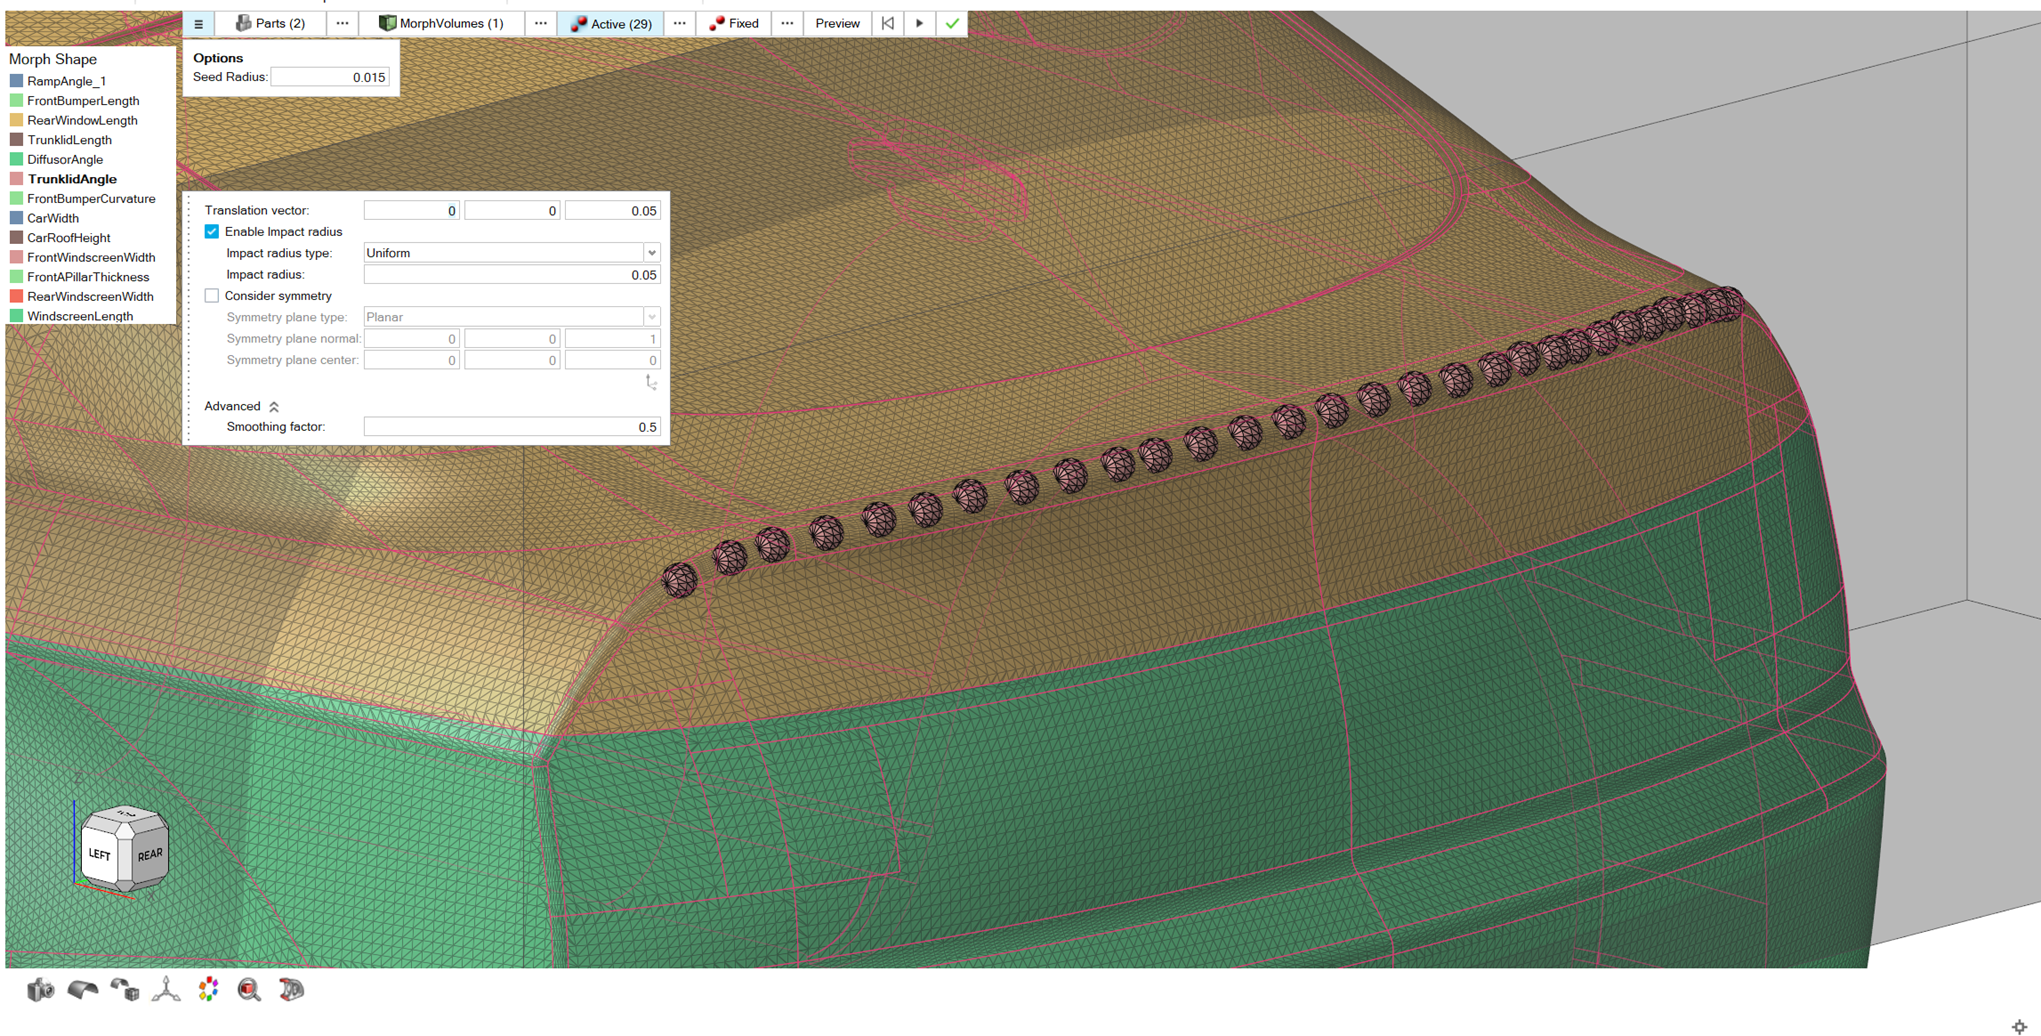
Task: Open the Impact radius type dropdown
Action: click(x=651, y=253)
